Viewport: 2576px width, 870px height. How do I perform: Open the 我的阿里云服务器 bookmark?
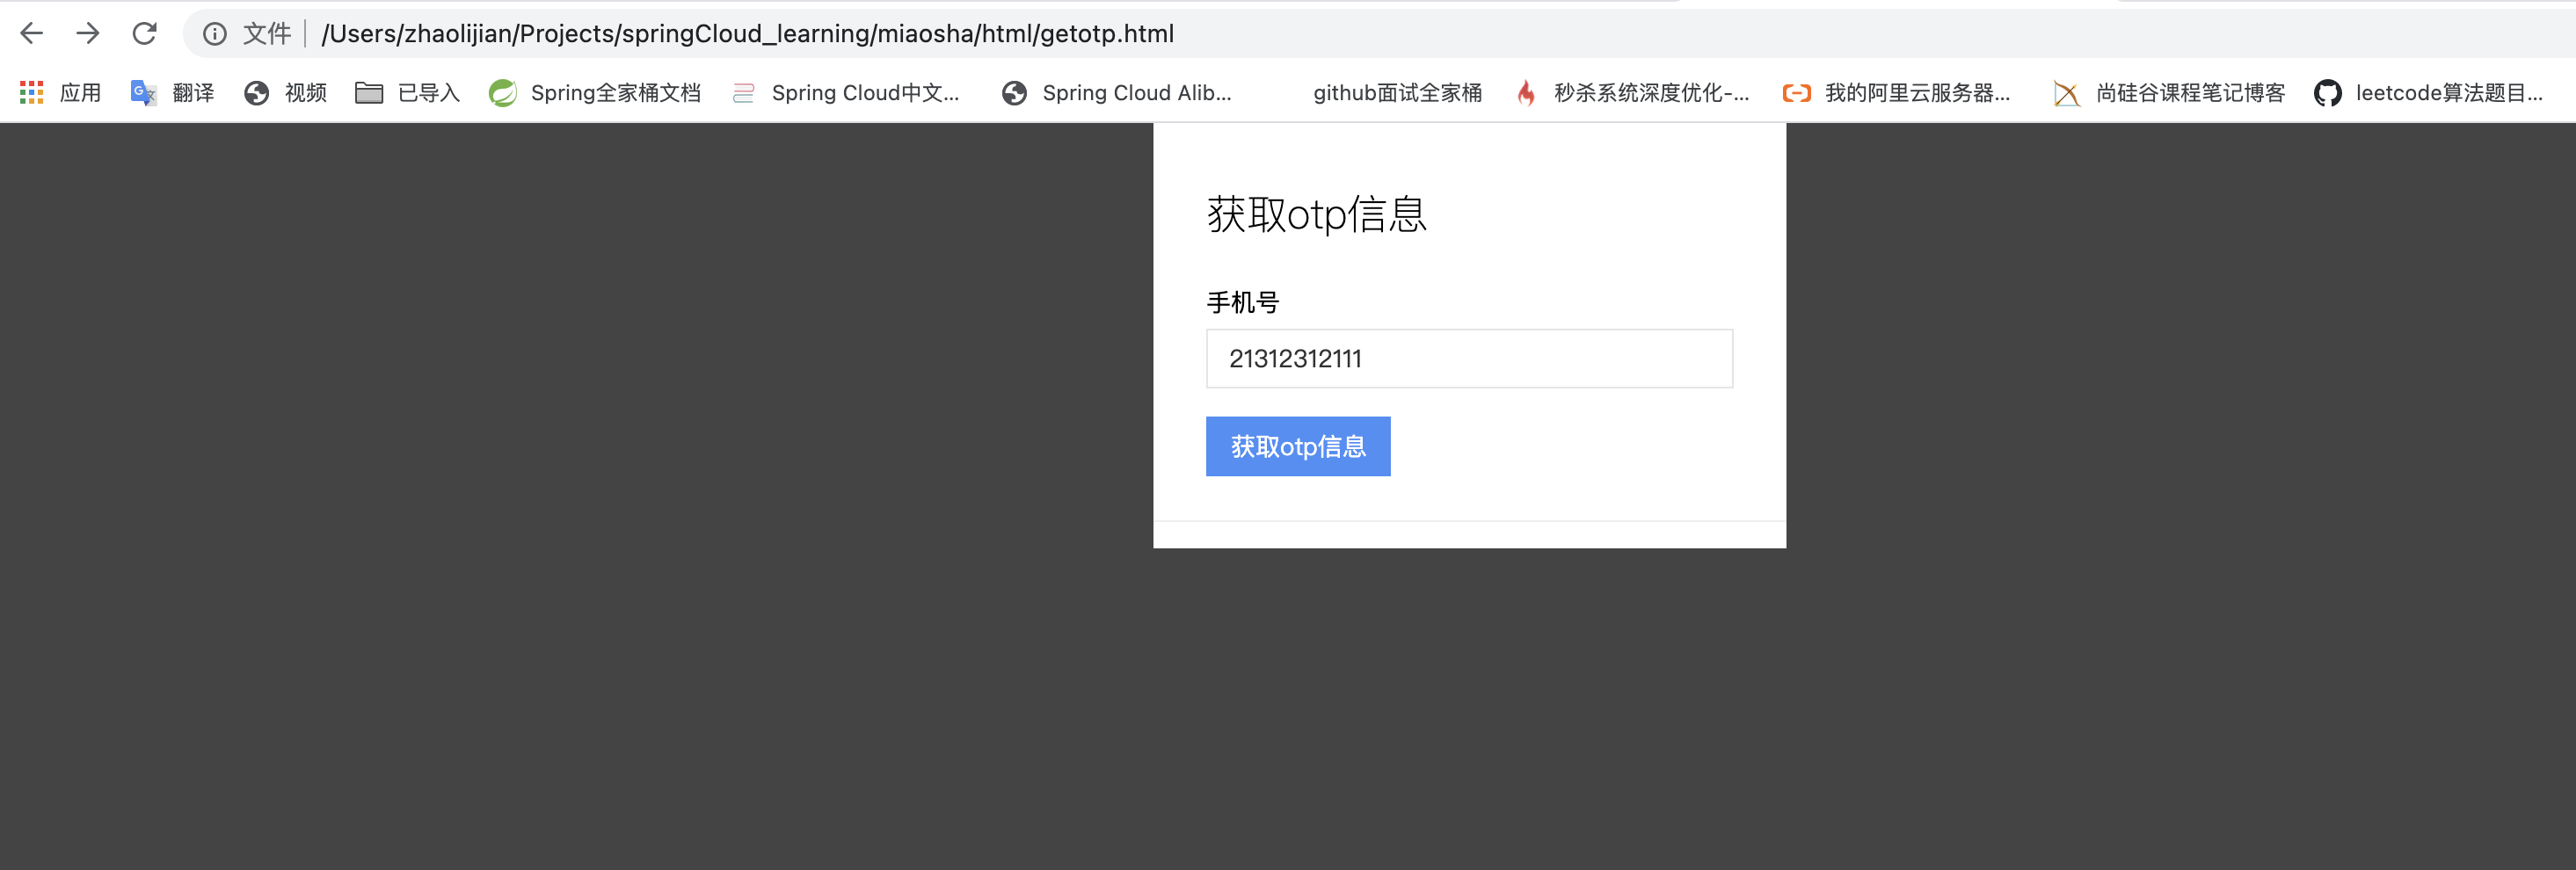tap(1896, 93)
